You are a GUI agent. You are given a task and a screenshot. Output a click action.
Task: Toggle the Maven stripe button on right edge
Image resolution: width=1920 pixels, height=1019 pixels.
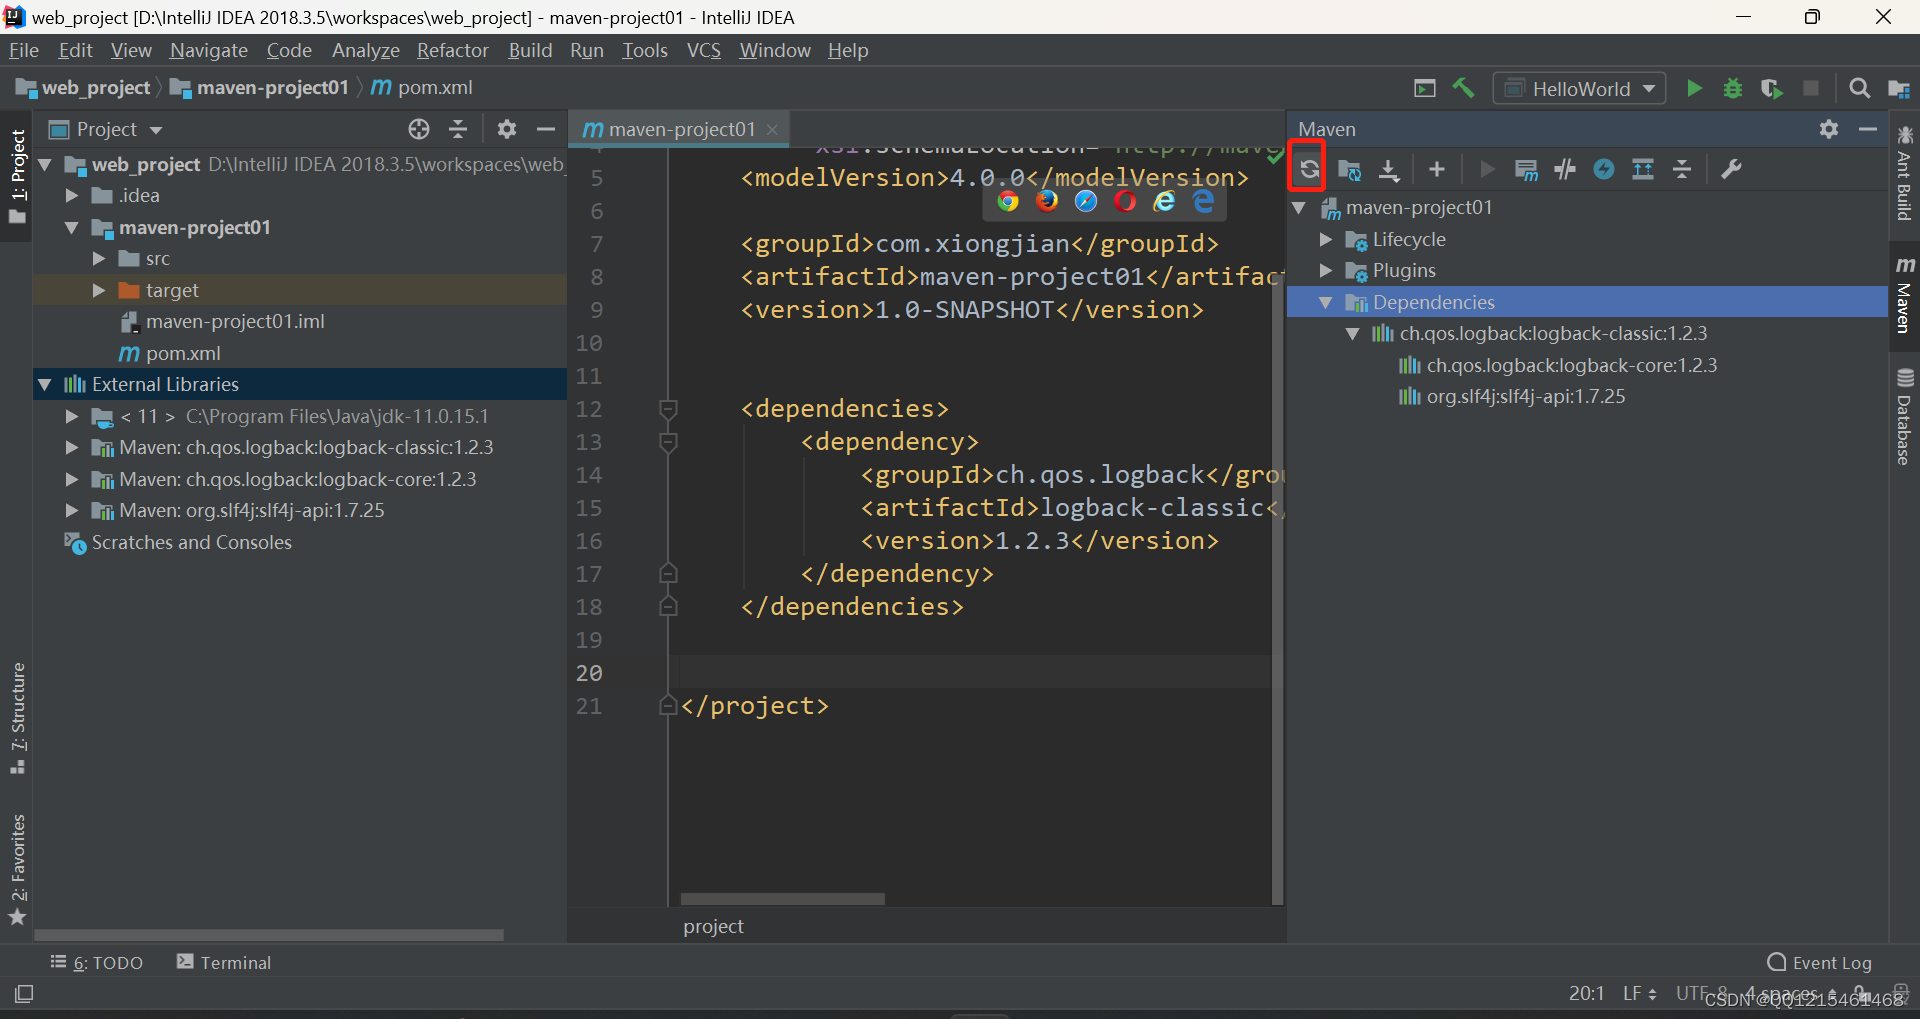(1904, 295)
